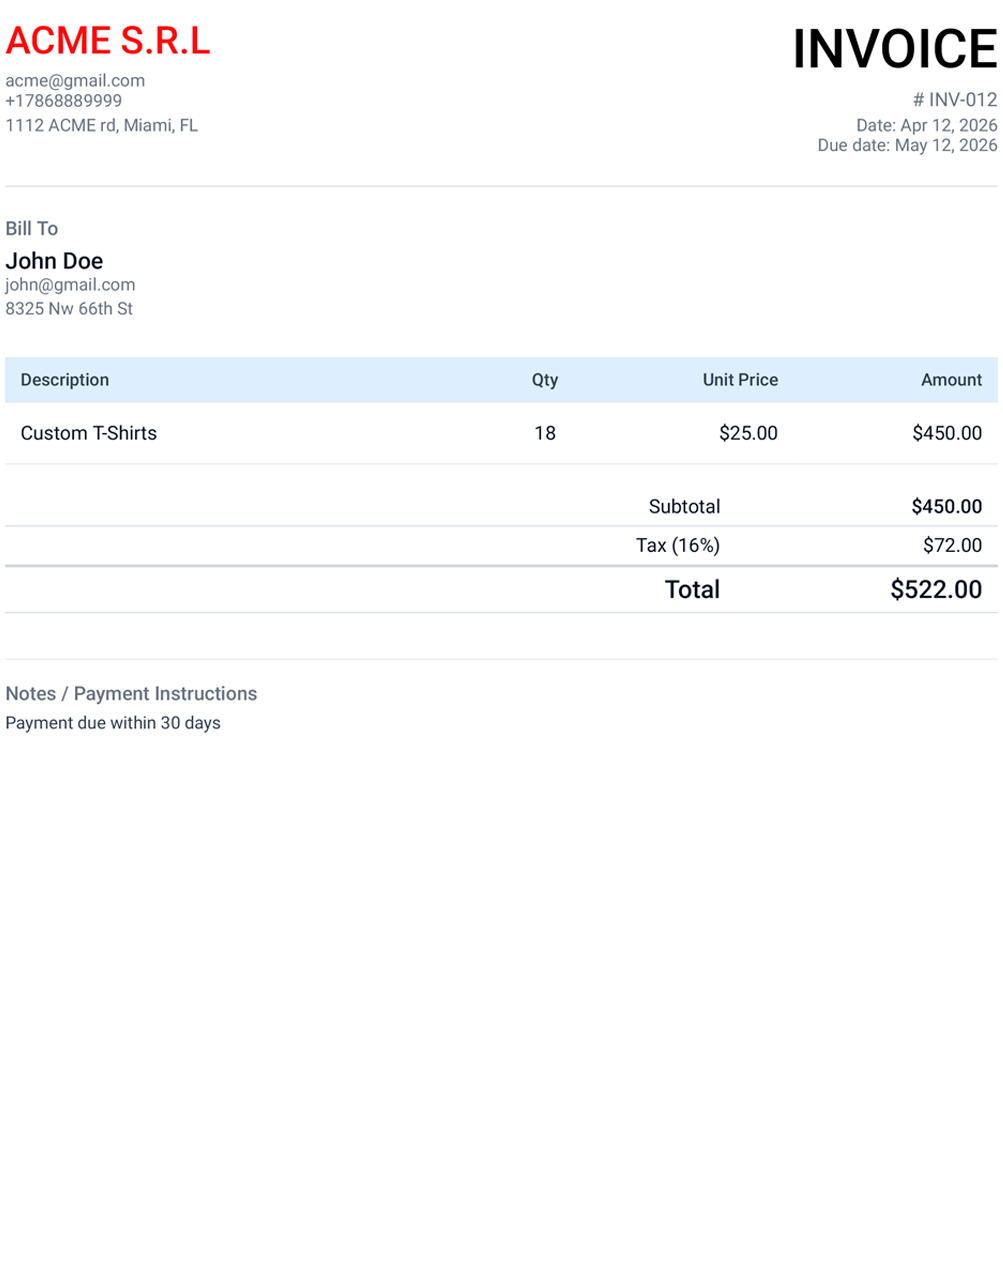The height and width of the screenshot is (1280, 1003).
Task: Click the Qty column header
Action: 545,380
